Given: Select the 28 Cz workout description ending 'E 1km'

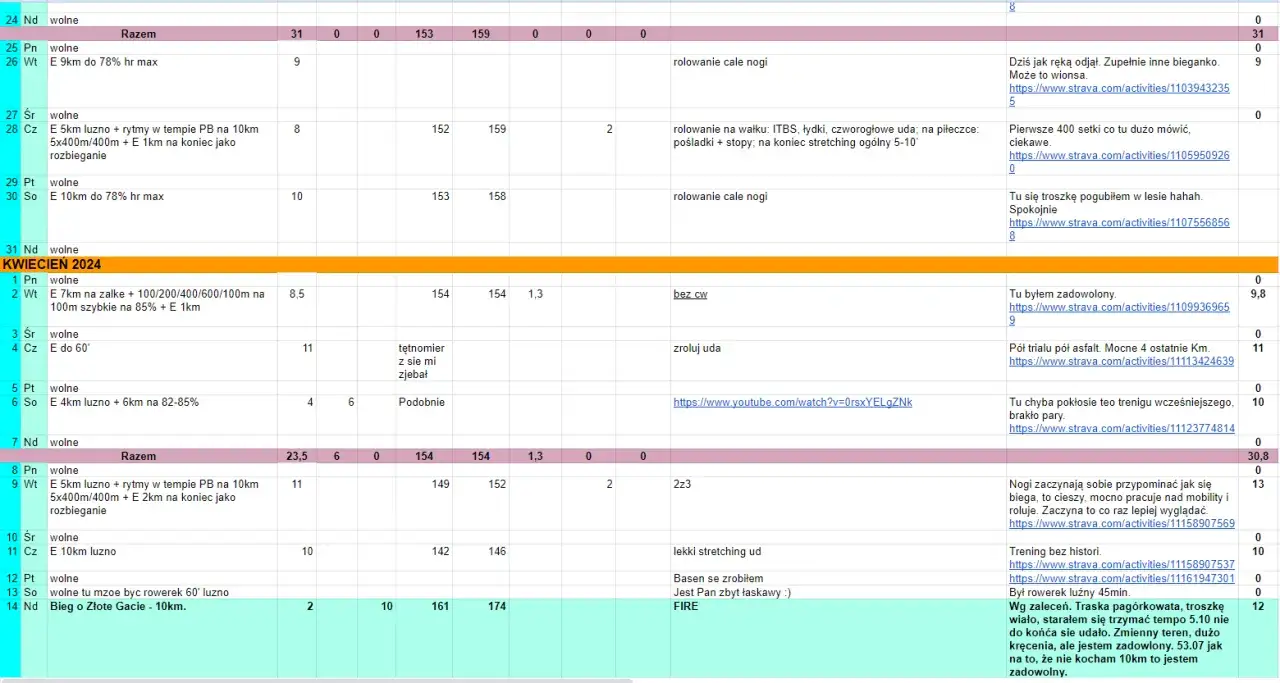Looking at the screenshot, I should point(162,149).
